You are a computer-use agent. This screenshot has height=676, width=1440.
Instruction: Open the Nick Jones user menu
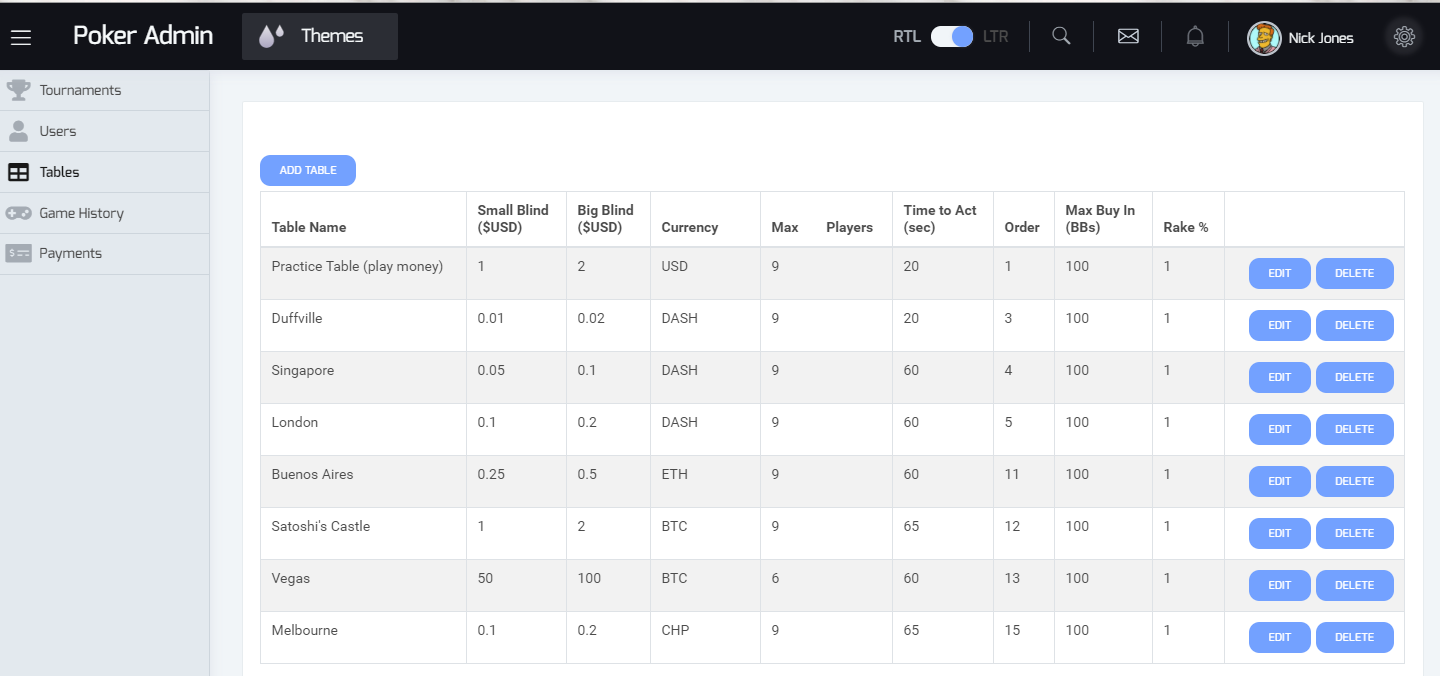tap(1320, 38)
